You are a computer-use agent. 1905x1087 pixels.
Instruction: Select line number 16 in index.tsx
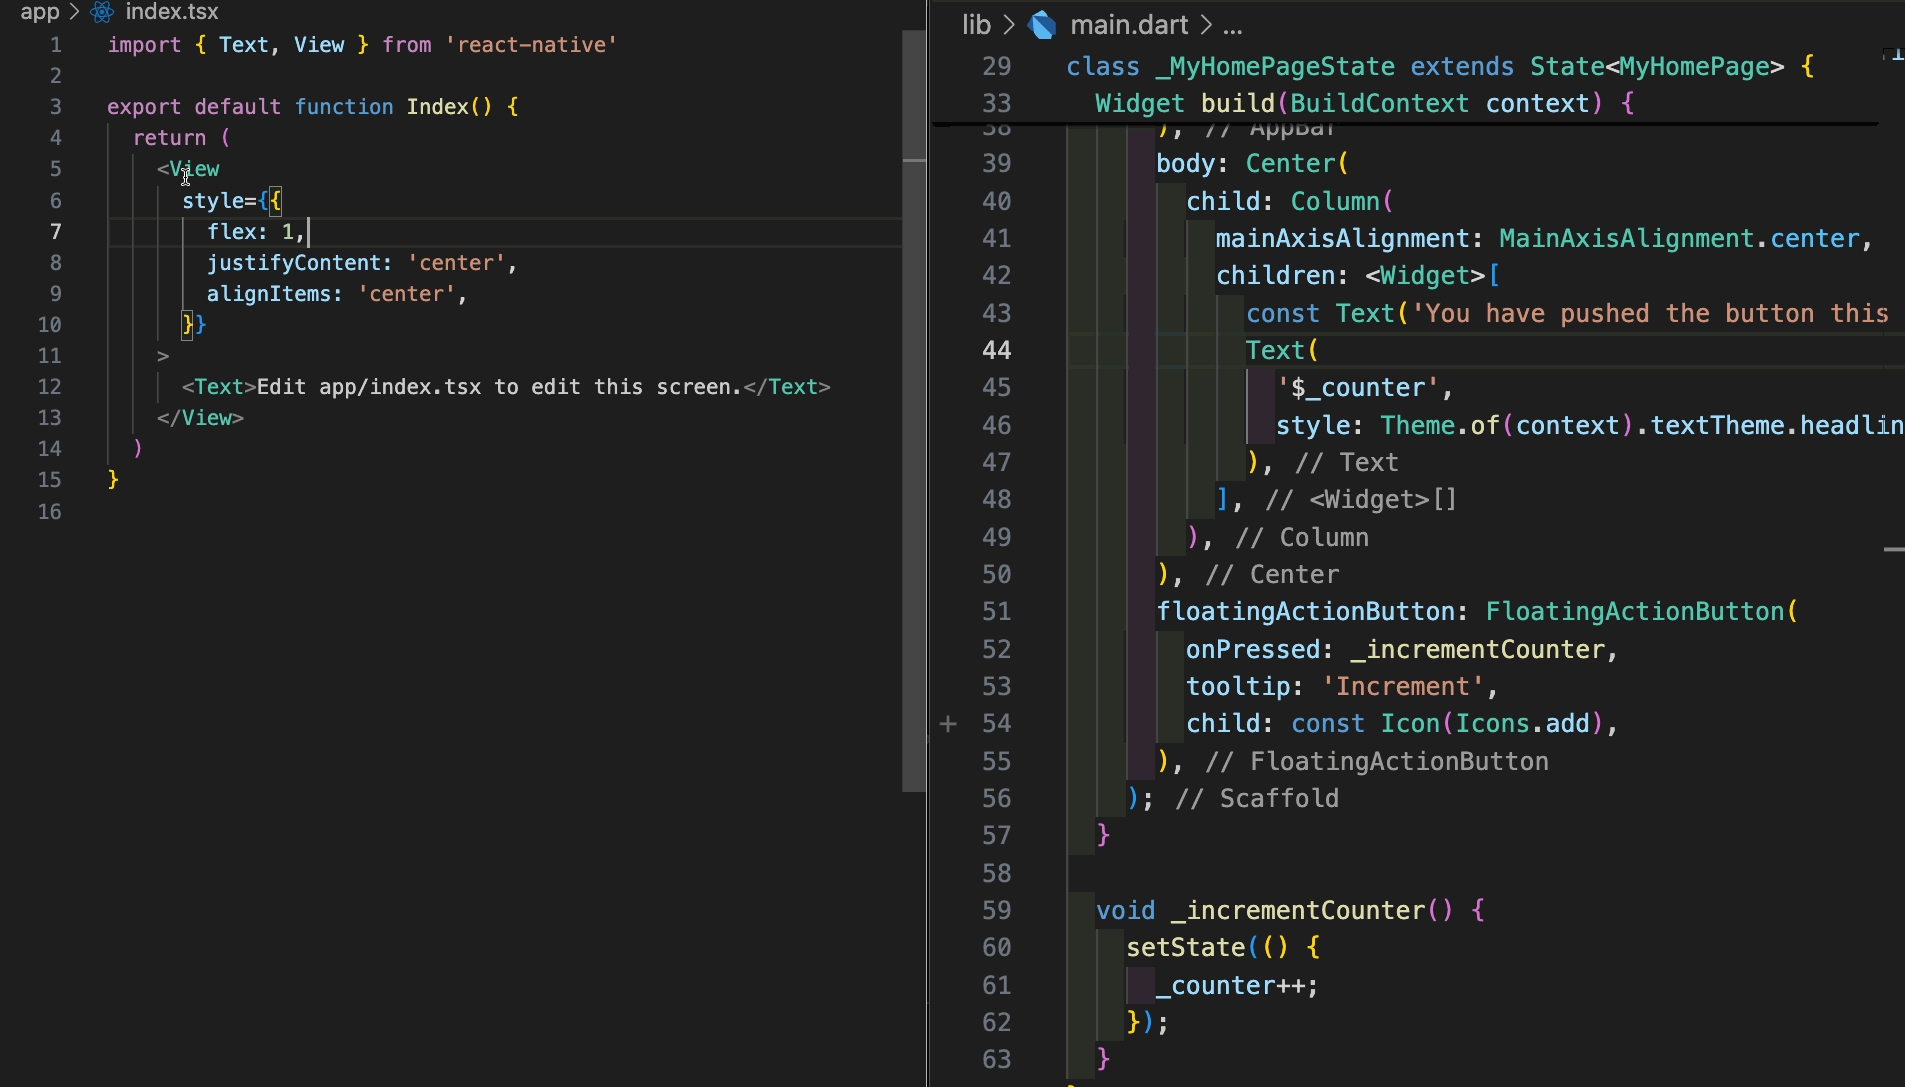pyautogui.click(x=50, y=512)
